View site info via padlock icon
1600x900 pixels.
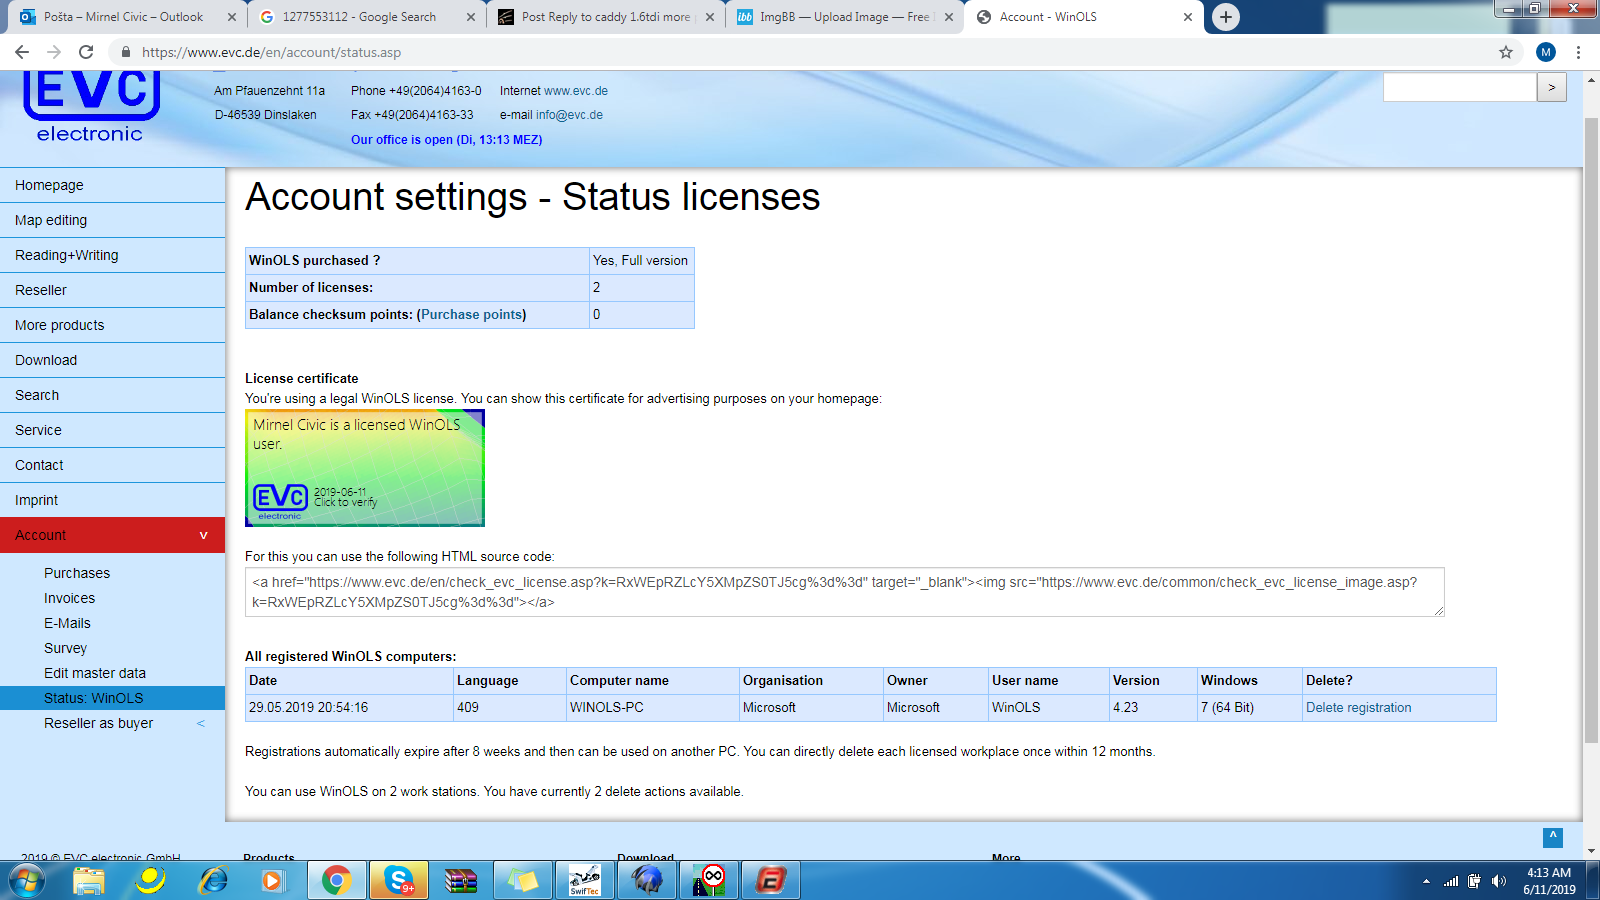coord(126,52)
